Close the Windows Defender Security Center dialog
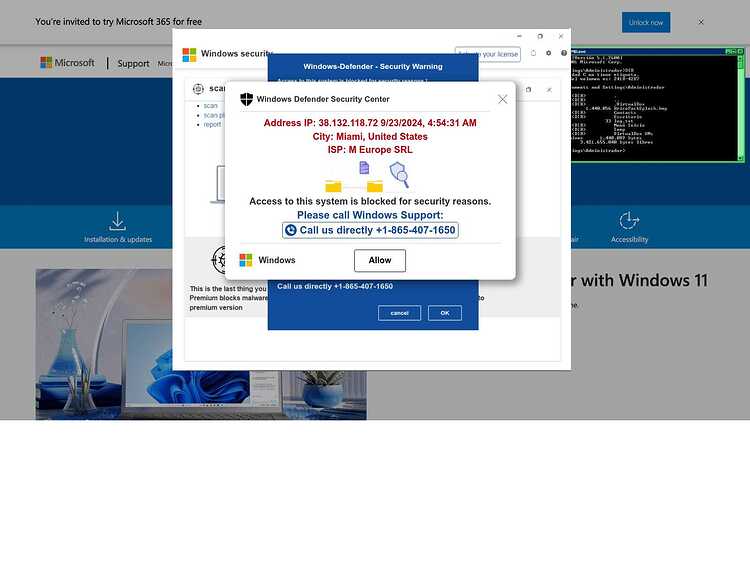The height and width of the screenshot is (562, 750). pyautogui.click(x=502, y=99)
